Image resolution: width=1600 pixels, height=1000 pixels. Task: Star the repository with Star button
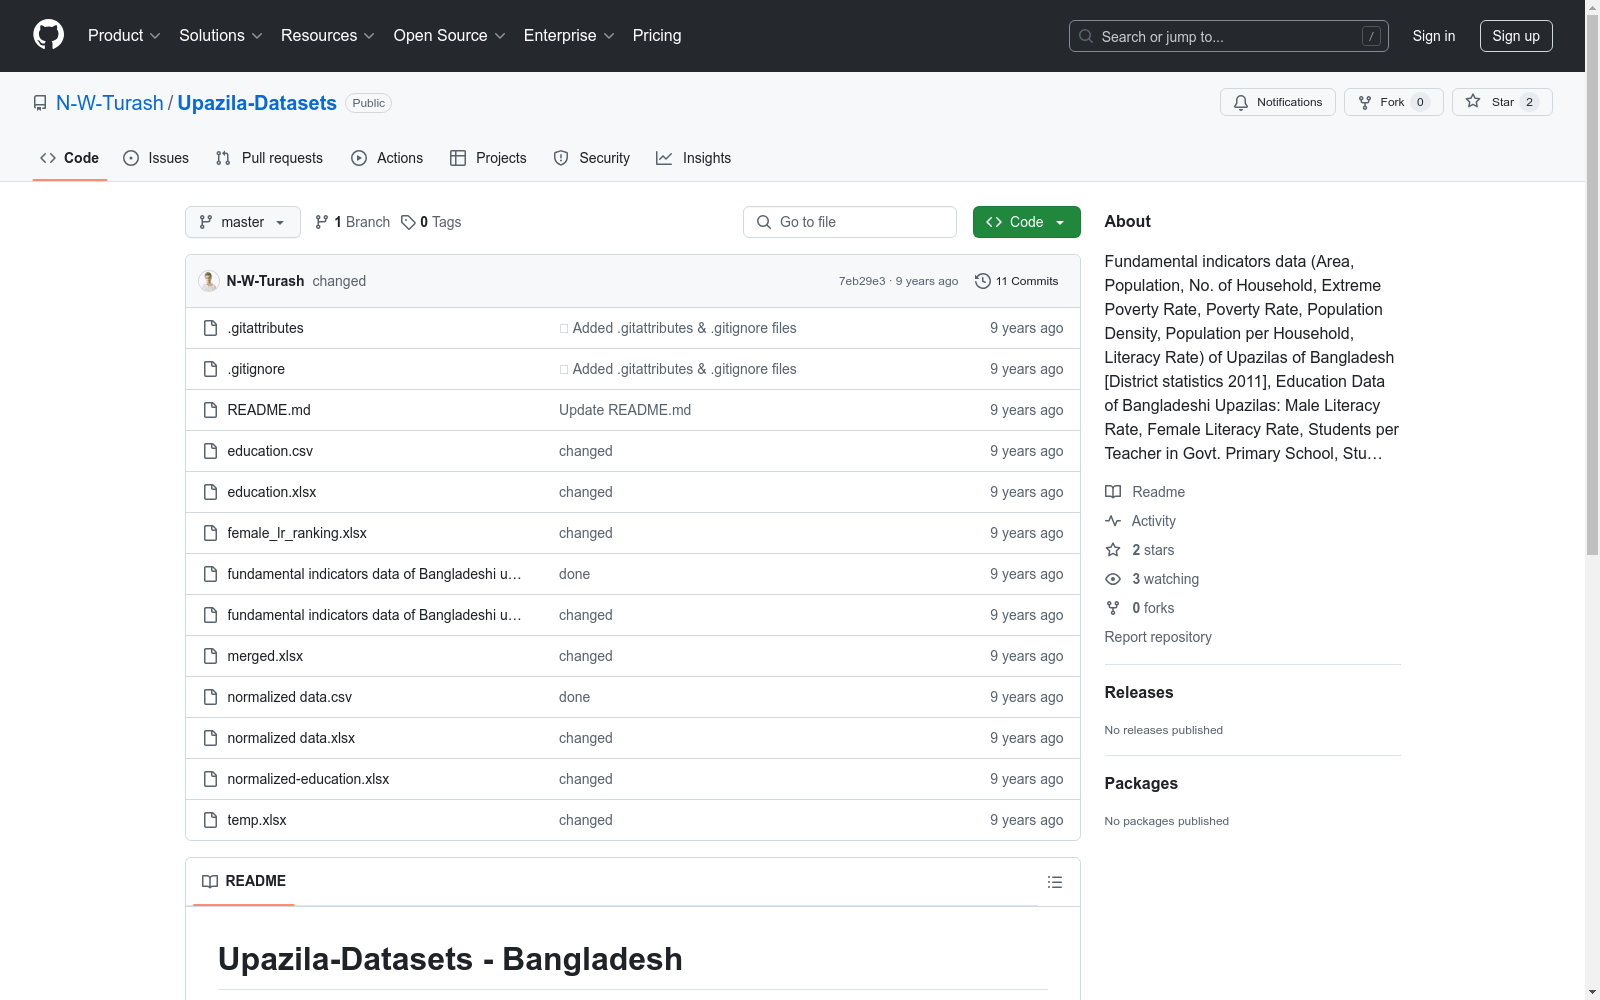[1502, 102]
